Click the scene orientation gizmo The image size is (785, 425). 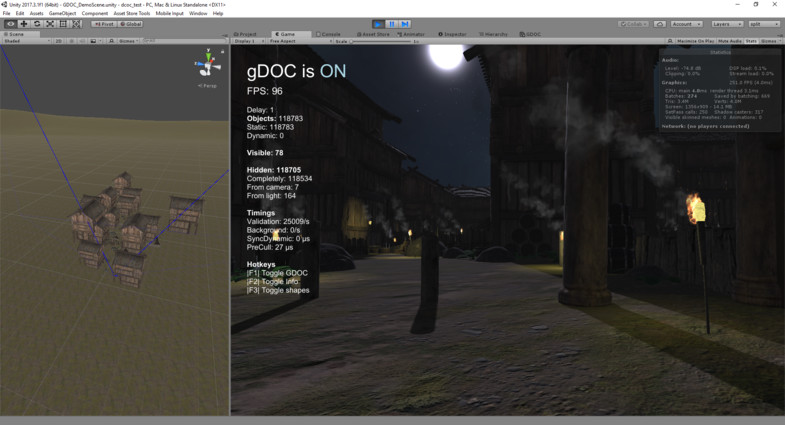(x=208, y=65)
